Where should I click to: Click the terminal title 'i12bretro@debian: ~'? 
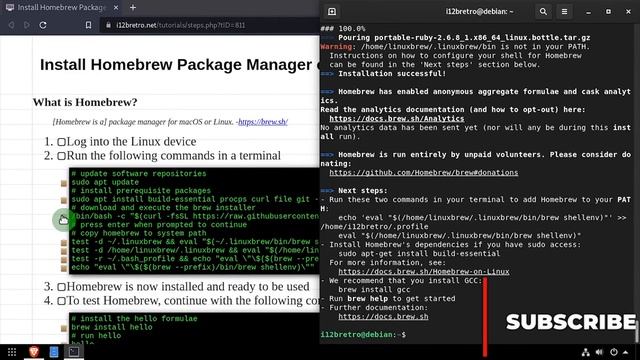coord(479,11)
